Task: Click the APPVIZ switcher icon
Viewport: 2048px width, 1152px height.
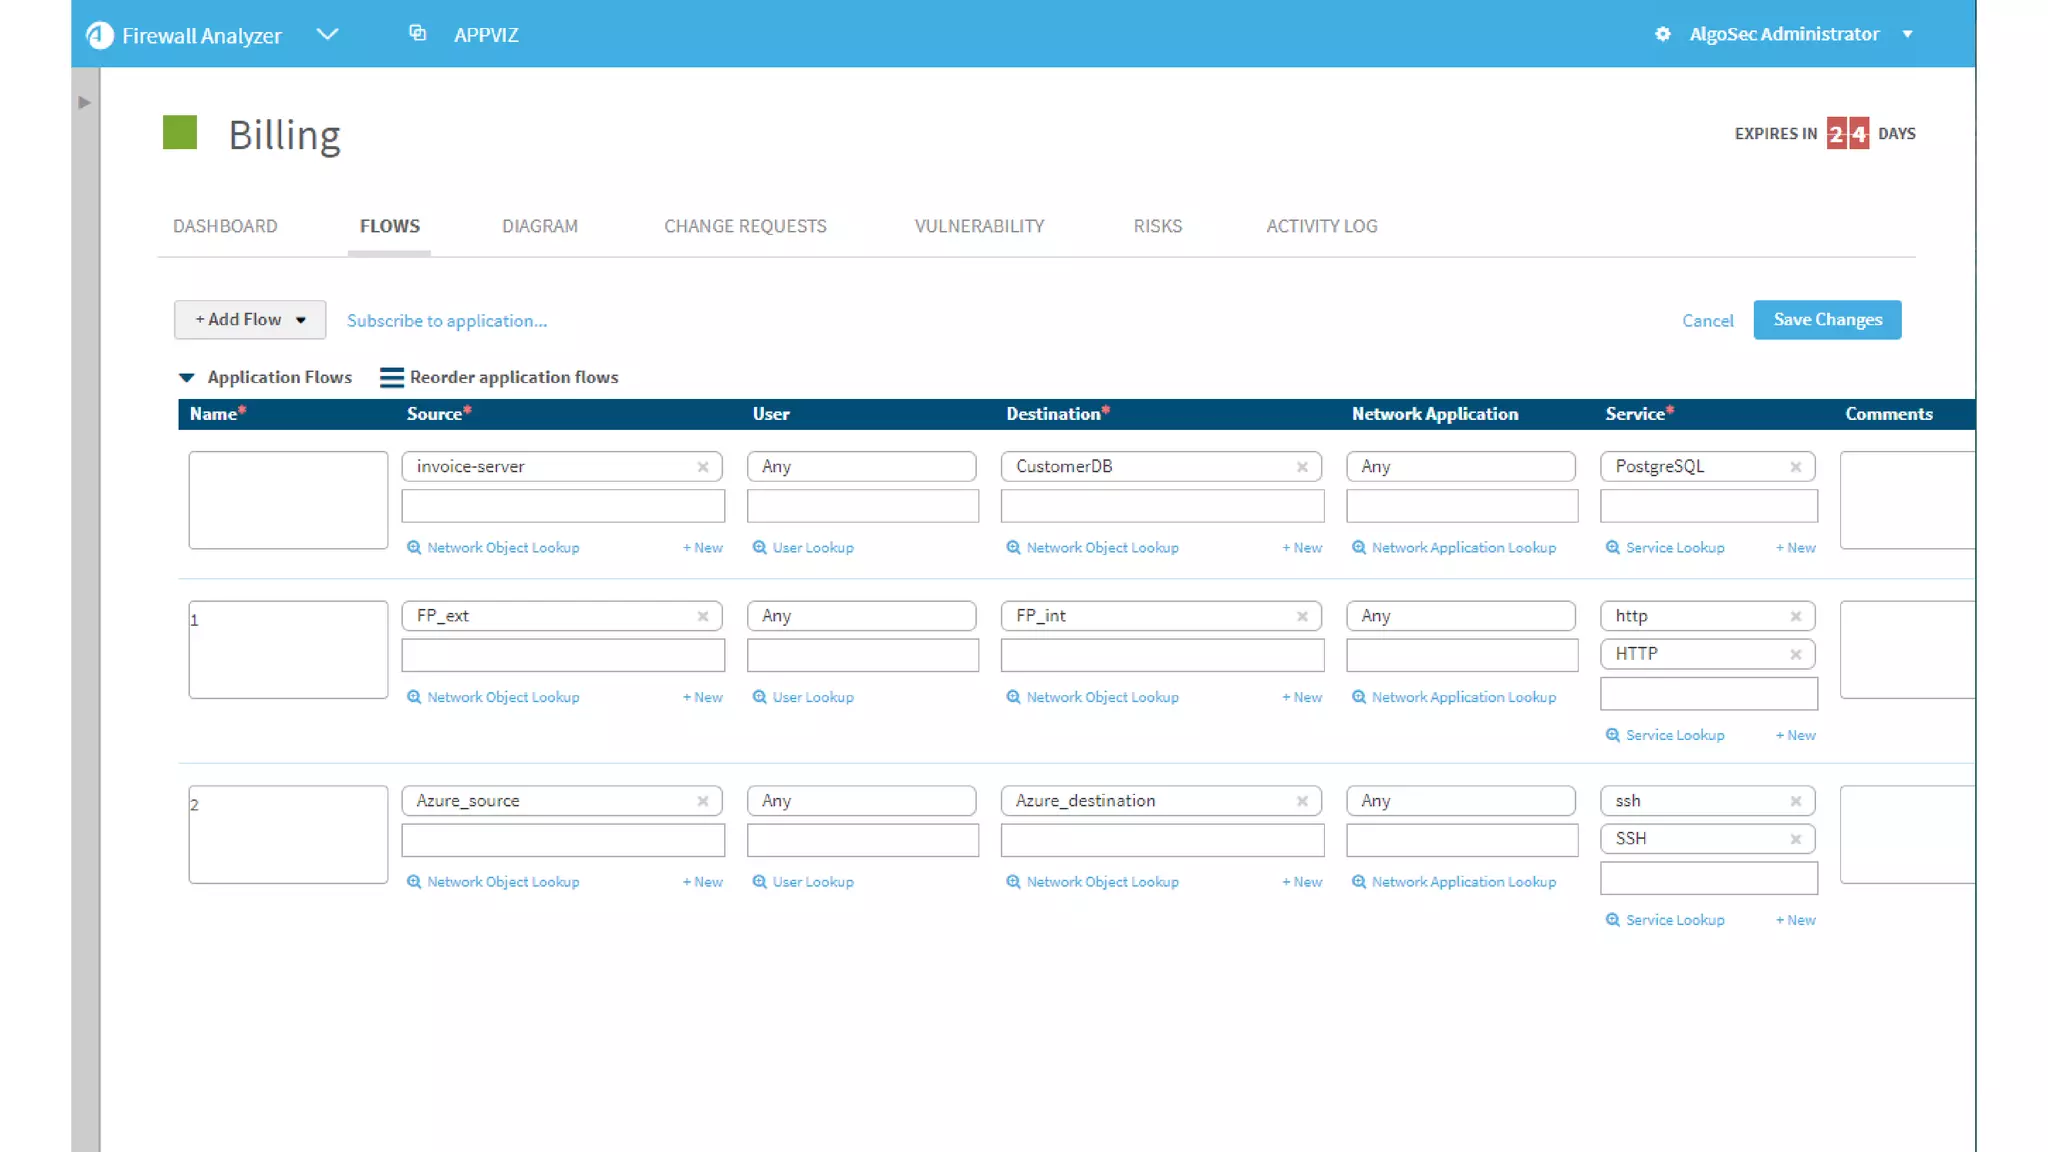Action: [x=417, y=34]
